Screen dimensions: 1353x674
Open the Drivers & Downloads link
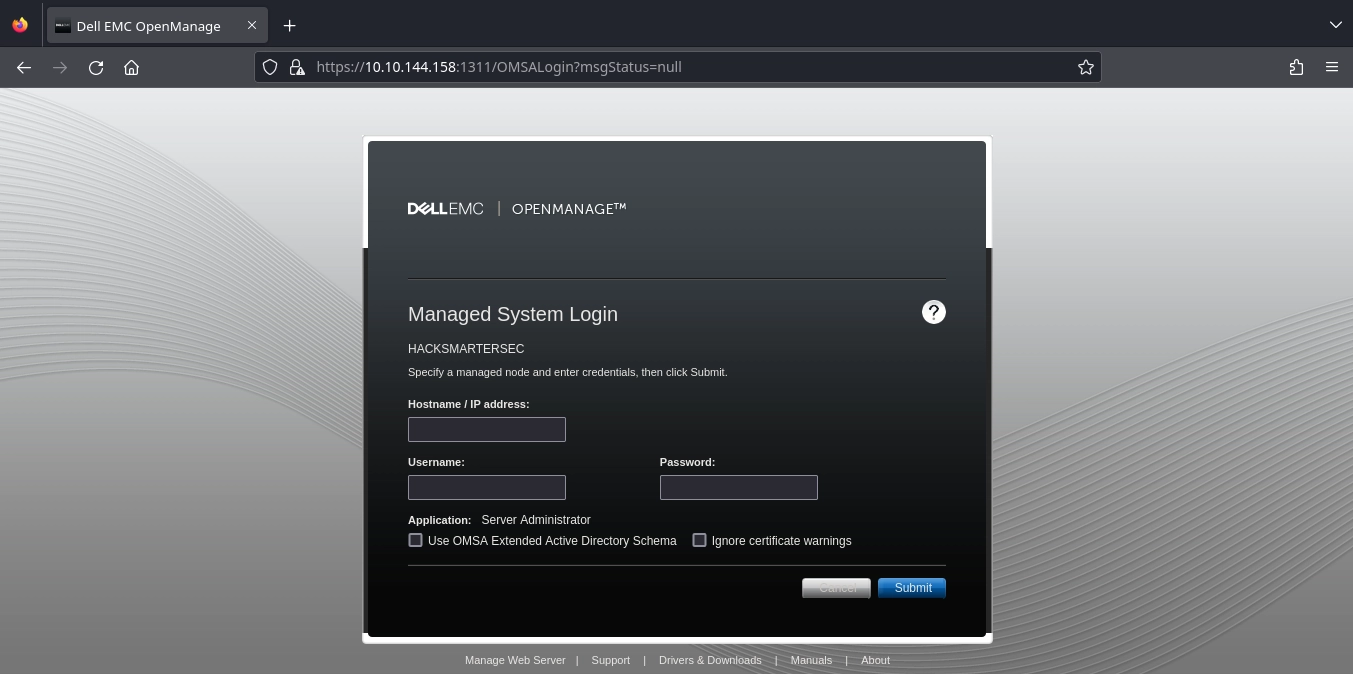[x=710, y=660]
